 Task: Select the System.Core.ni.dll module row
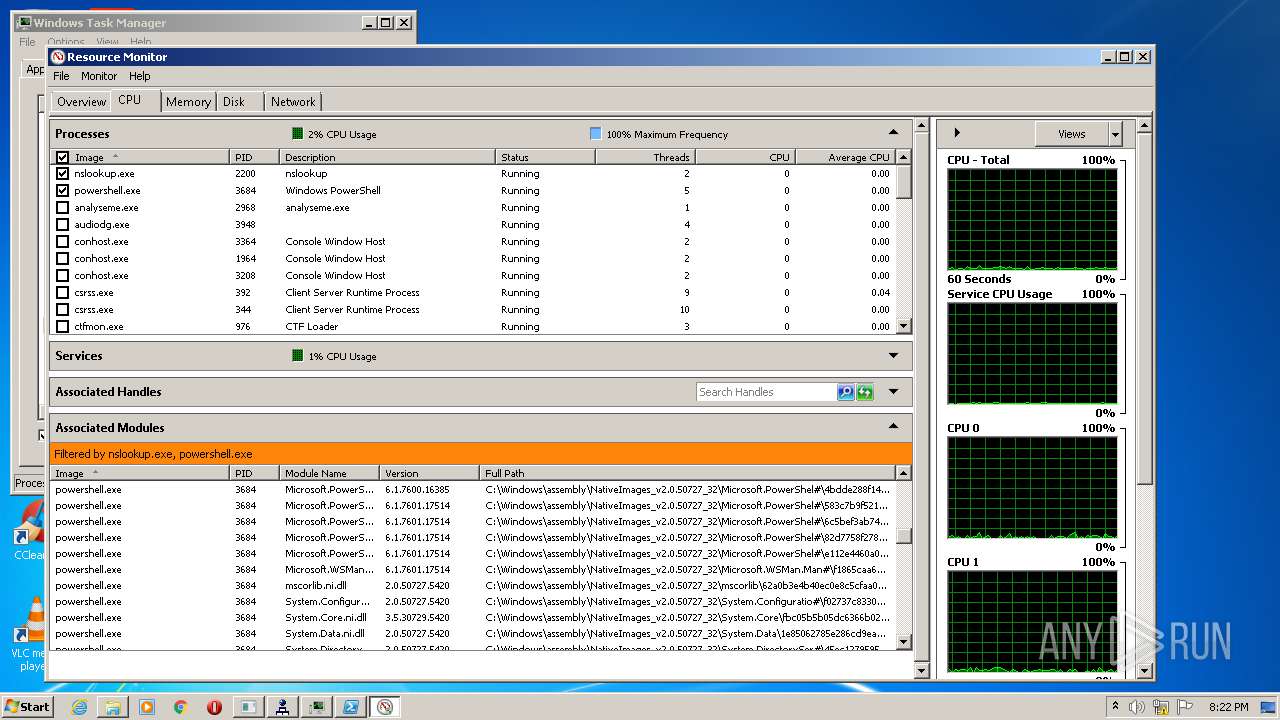coord(473,617)
